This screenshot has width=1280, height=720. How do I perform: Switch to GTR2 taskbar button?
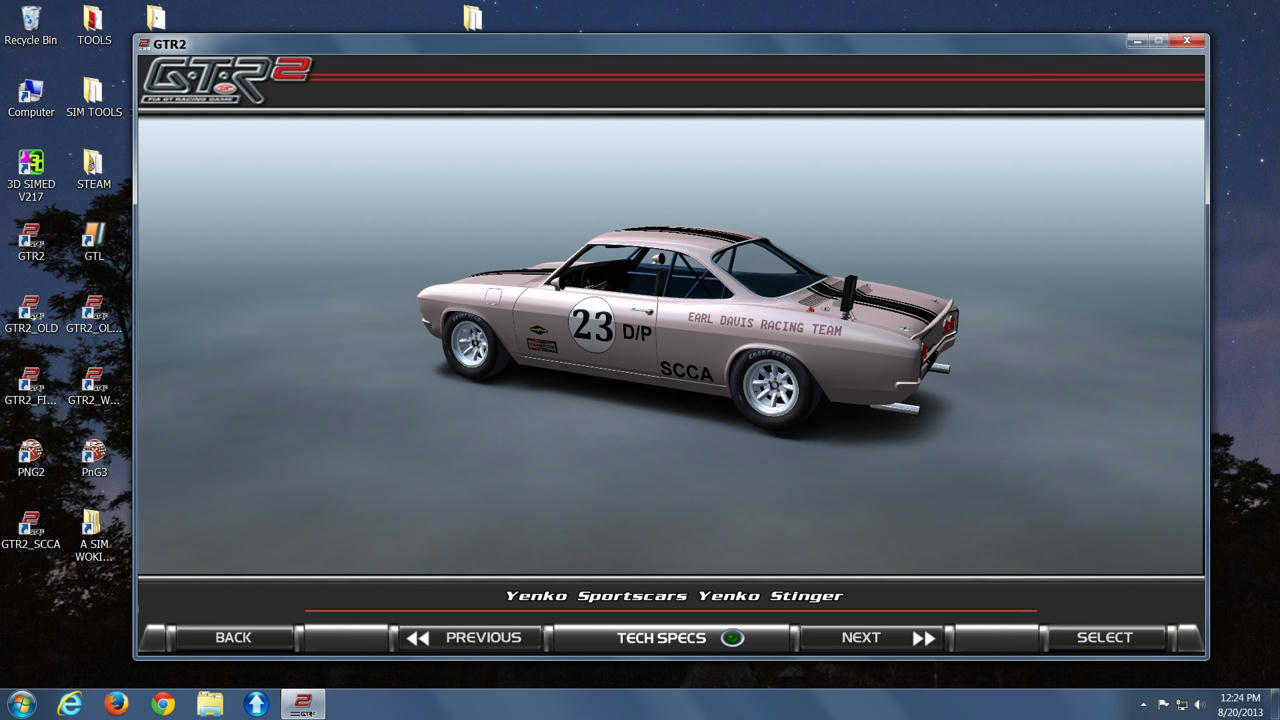pyautogui.click(x=303, y=704)
